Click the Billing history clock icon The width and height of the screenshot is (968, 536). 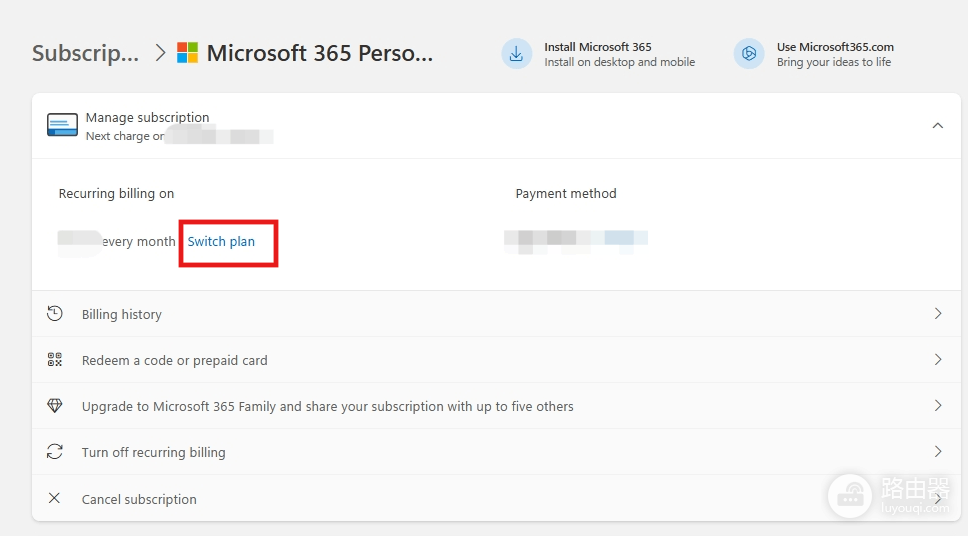55,314
